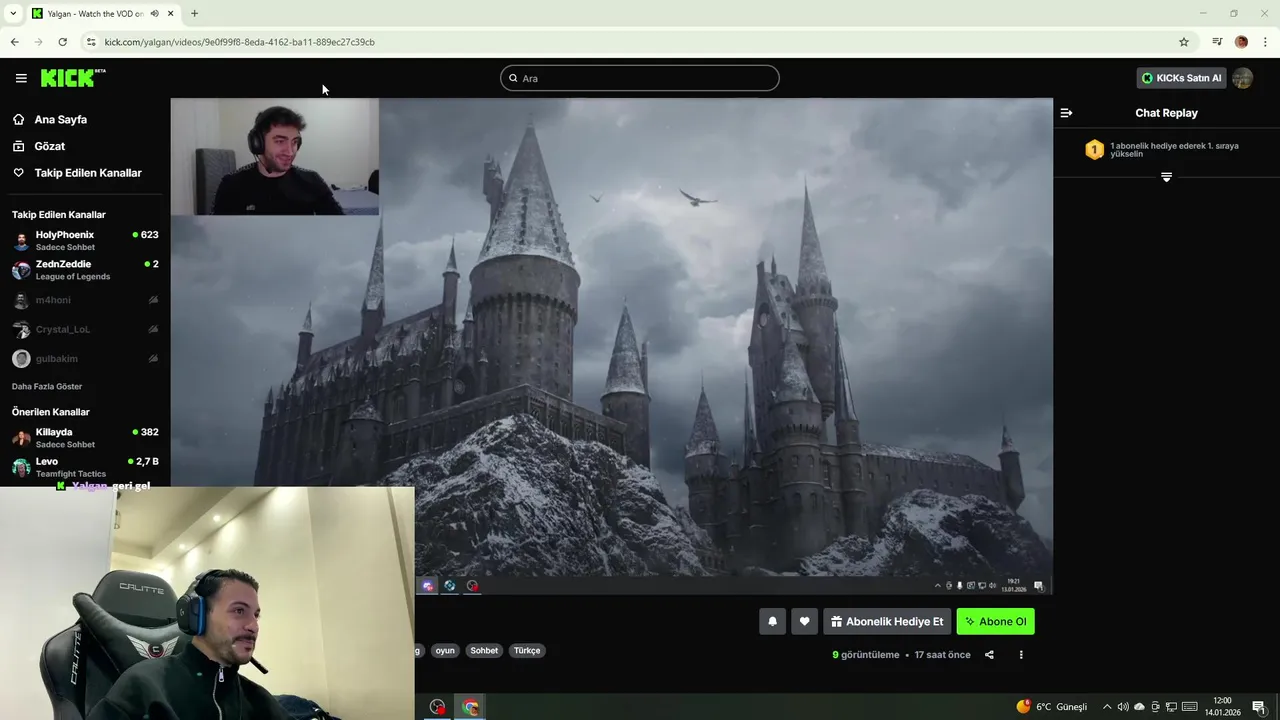Image resolution: width=1280 pixels, height=720 pixels.
Task: Open the network icon in the system tray
Action: pos(1171,707)
